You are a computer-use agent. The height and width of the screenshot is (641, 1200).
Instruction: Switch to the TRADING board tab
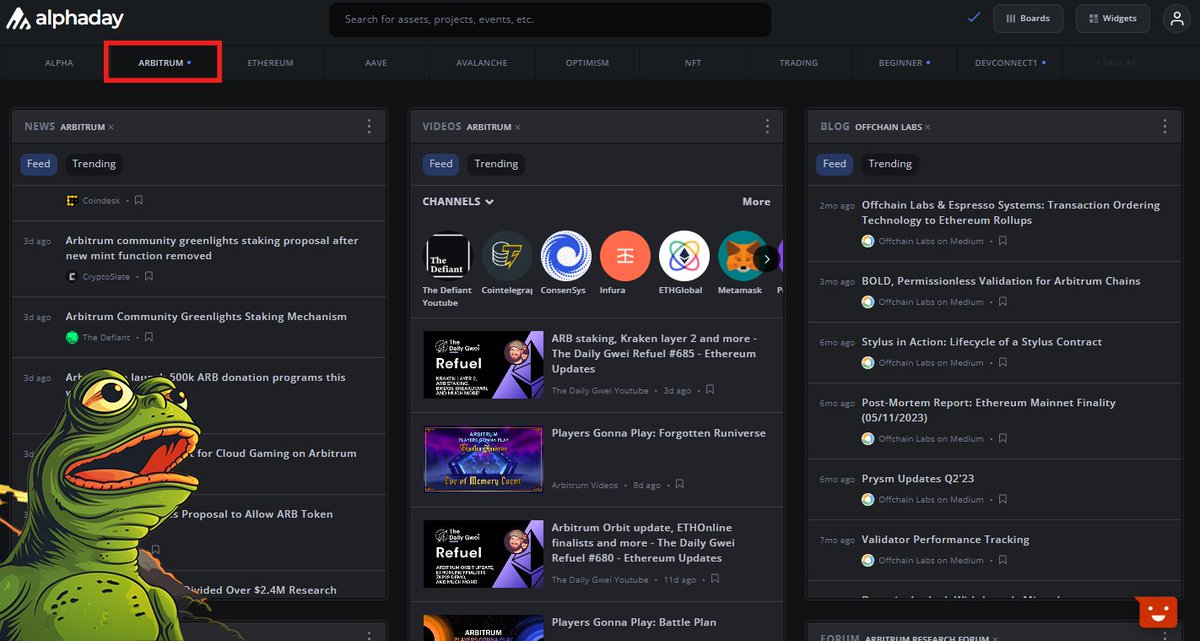(x=798, y=63)
